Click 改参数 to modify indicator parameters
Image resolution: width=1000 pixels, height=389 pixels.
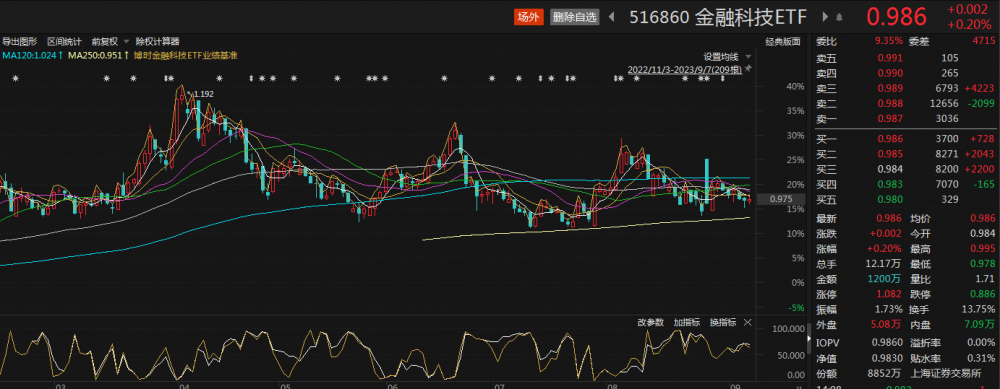(651, 322)
